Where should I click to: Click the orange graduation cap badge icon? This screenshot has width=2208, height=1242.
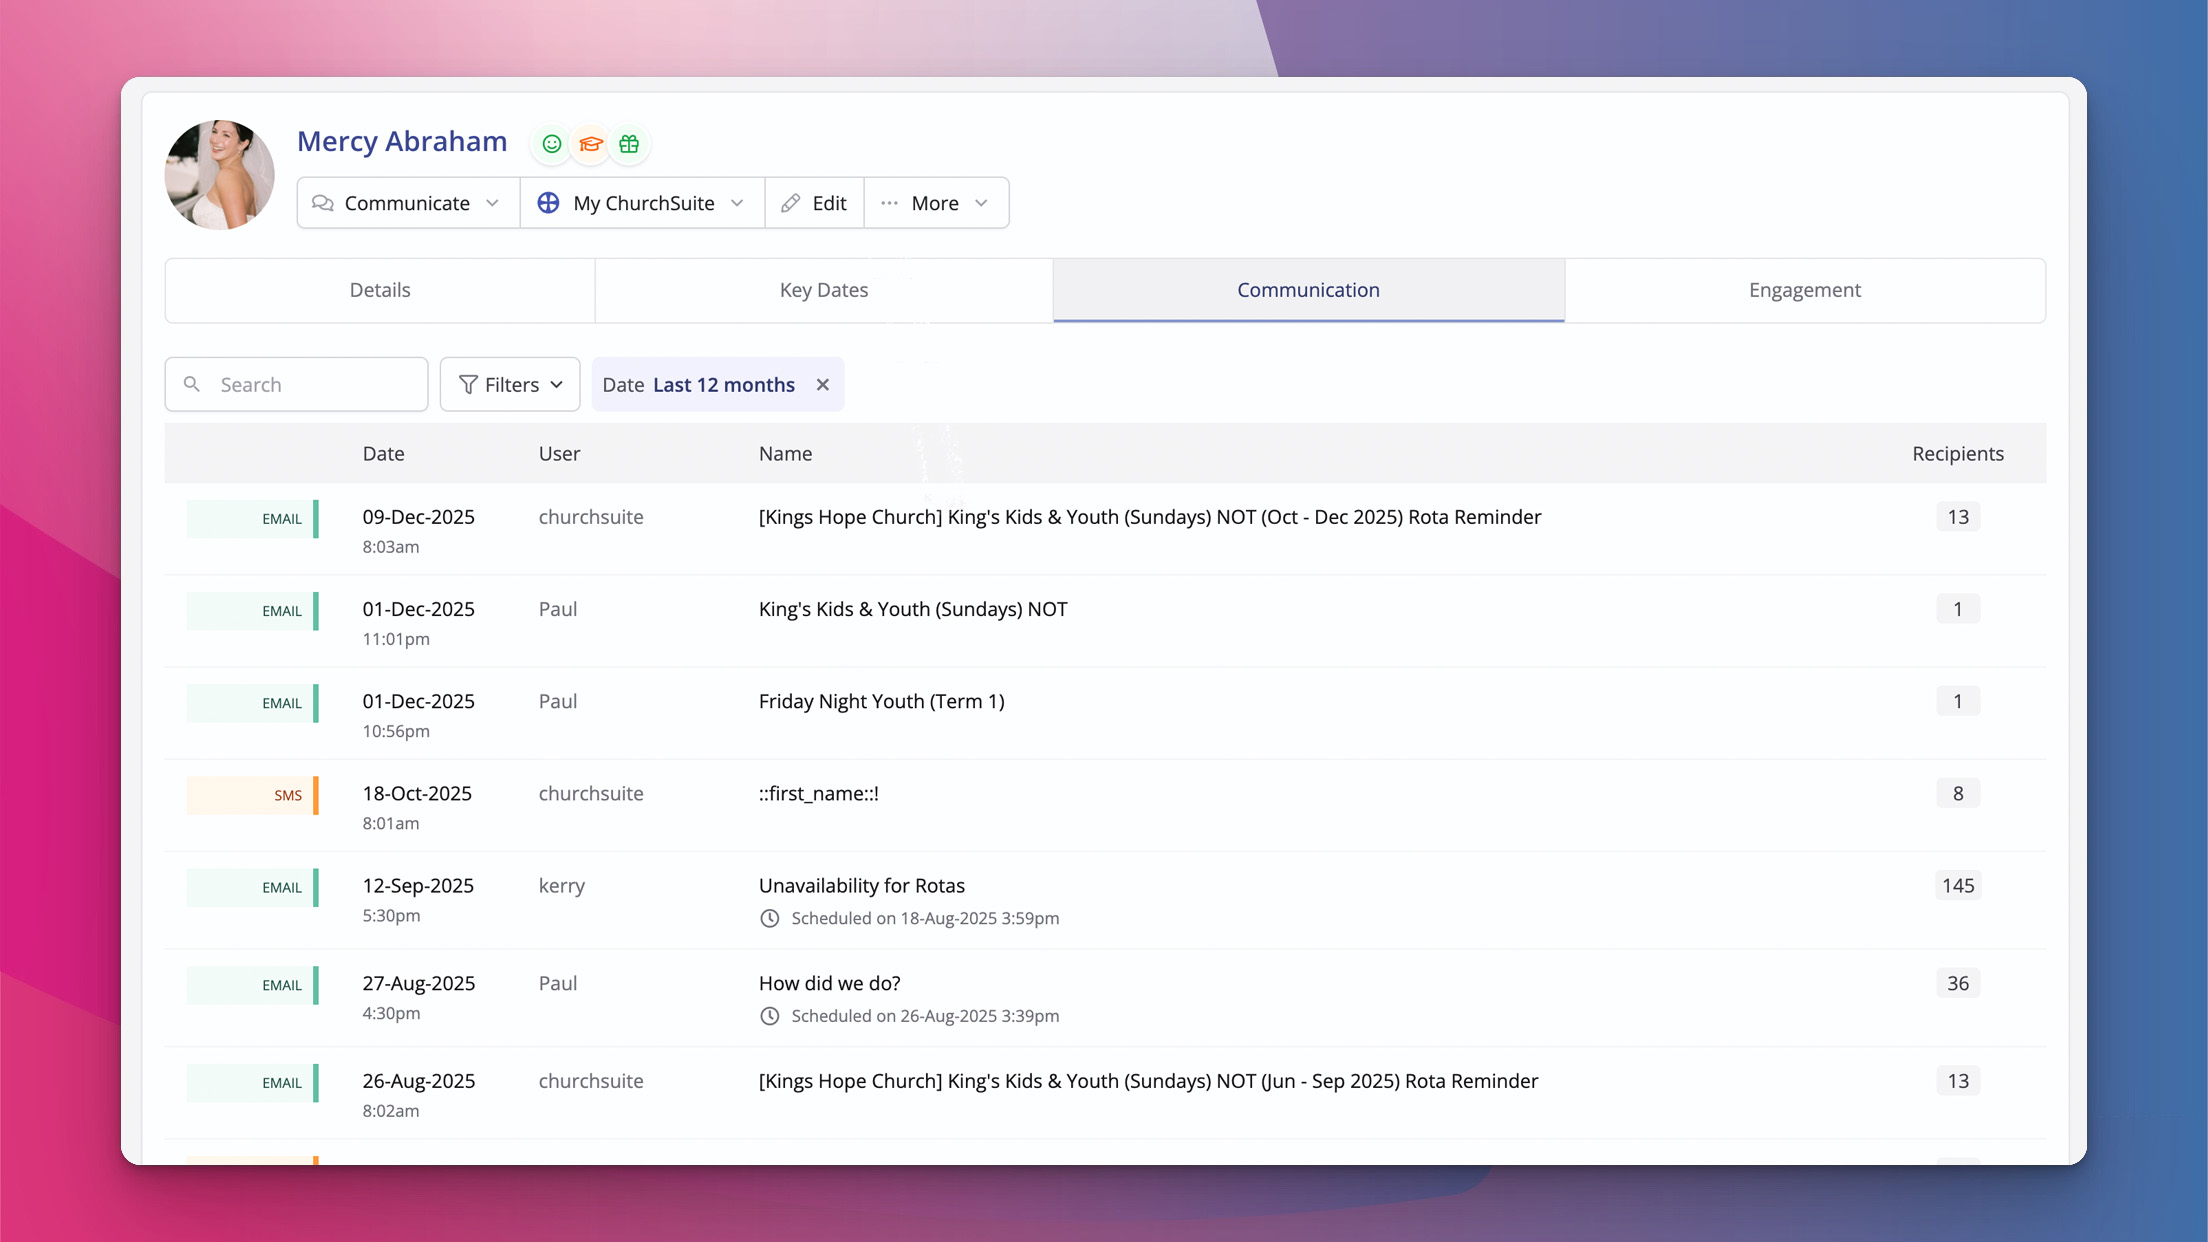click(590, 144)
